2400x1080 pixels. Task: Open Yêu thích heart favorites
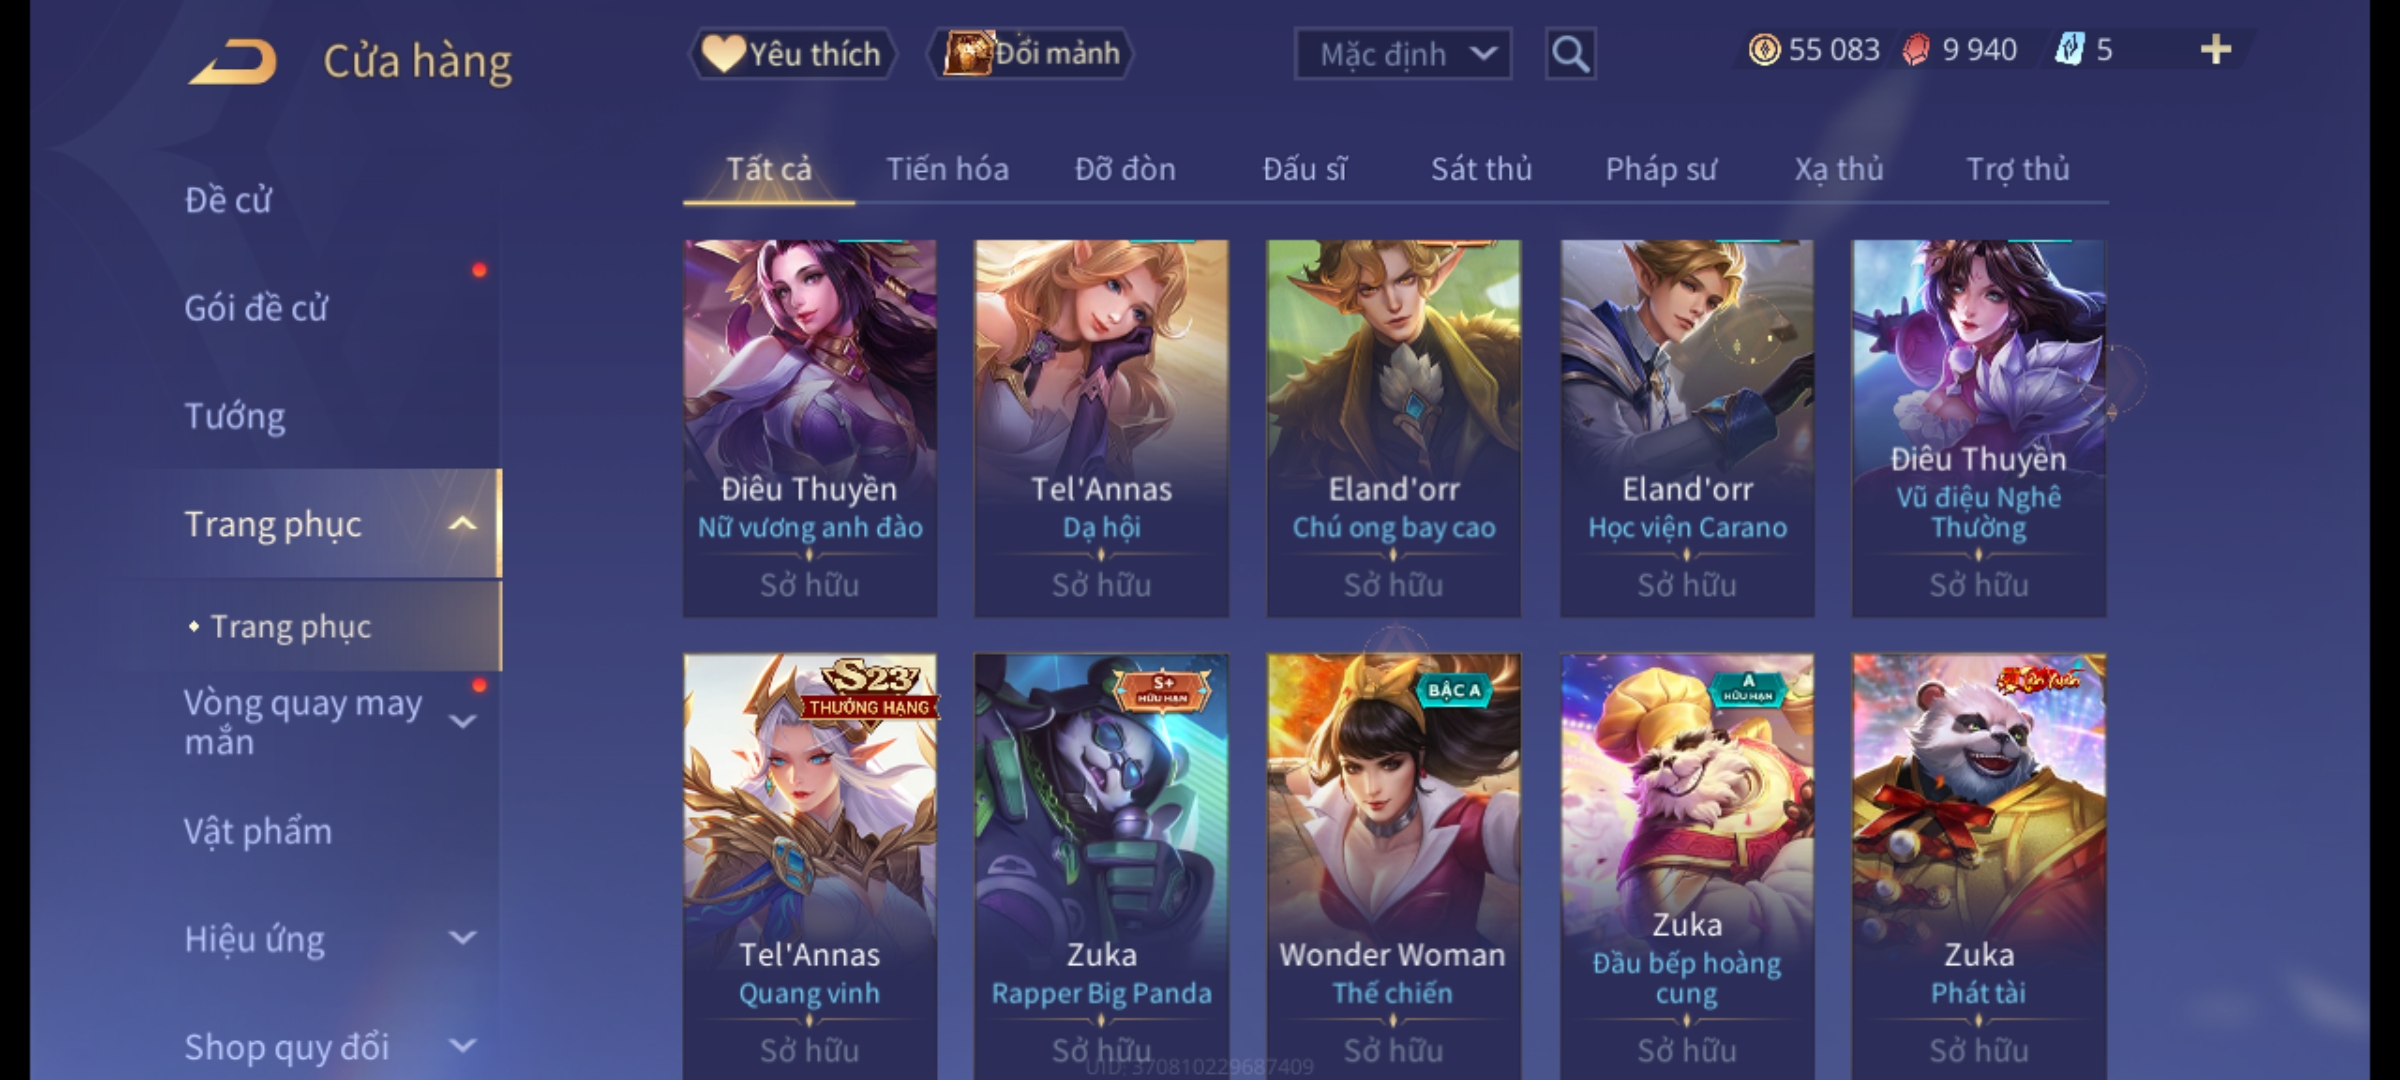[792, 54]
